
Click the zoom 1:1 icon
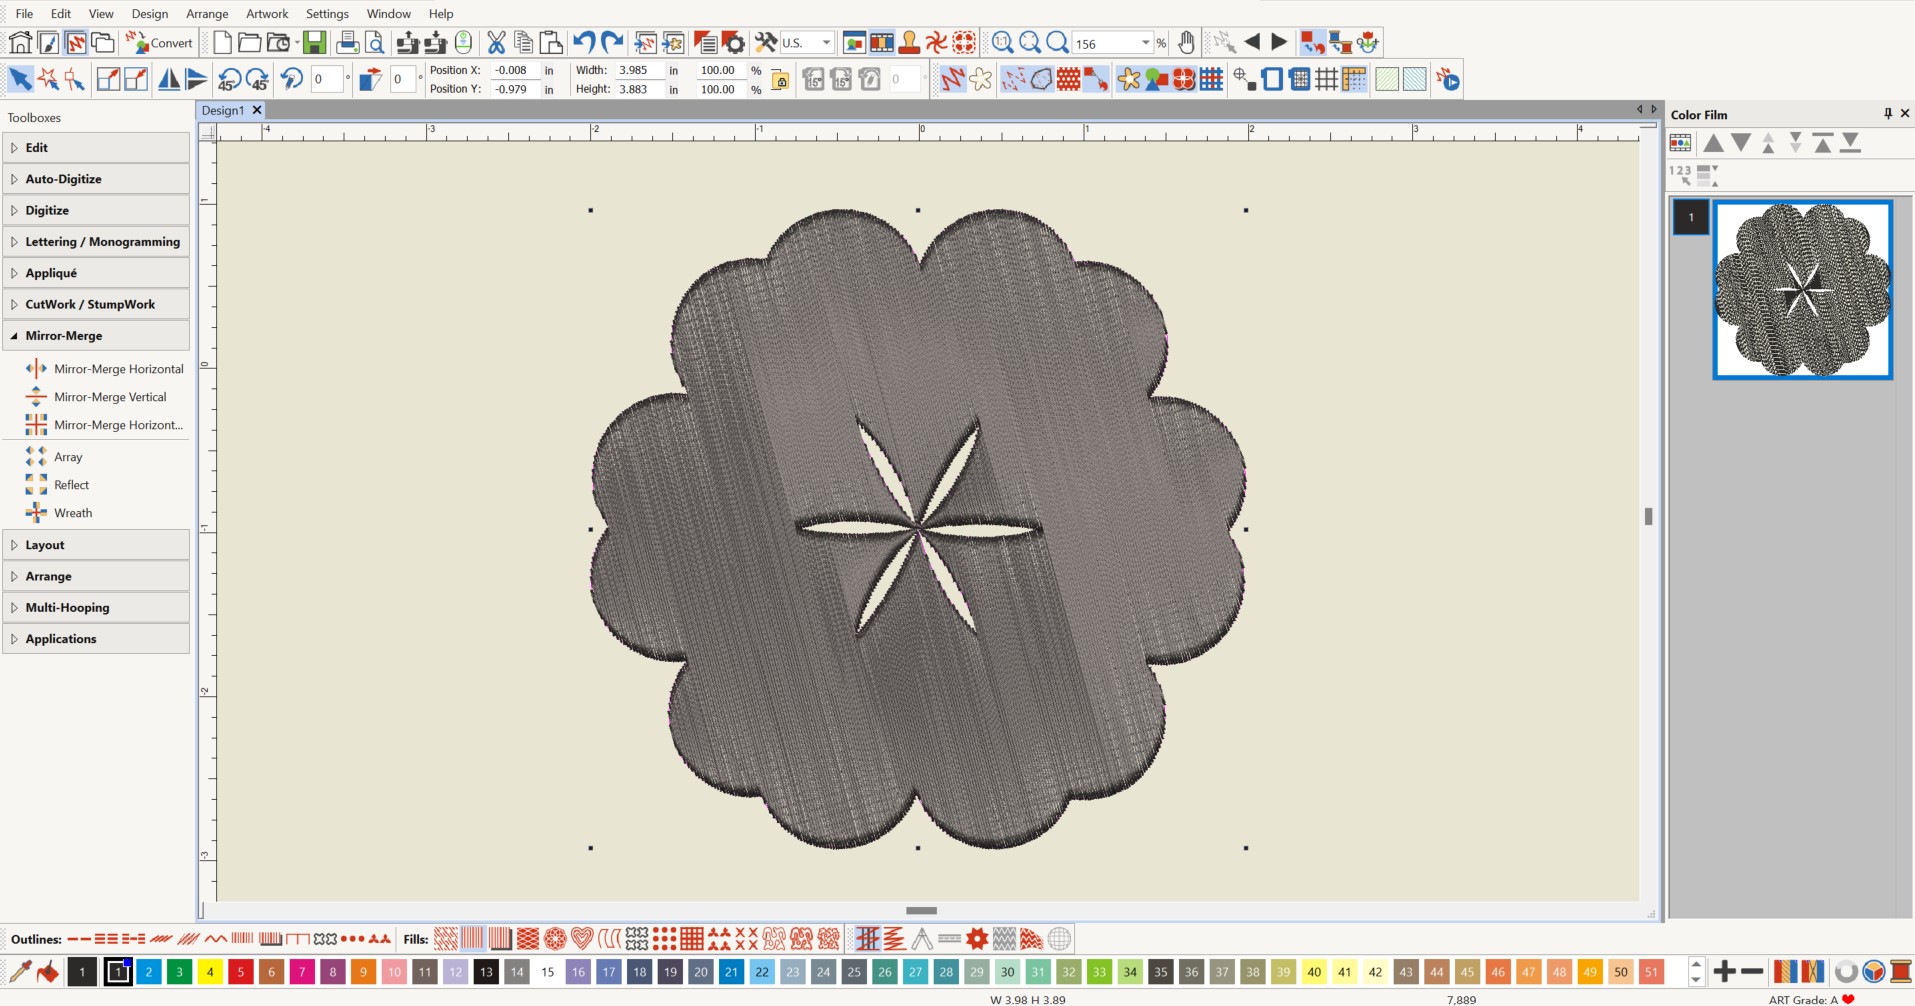point(1002,42)
